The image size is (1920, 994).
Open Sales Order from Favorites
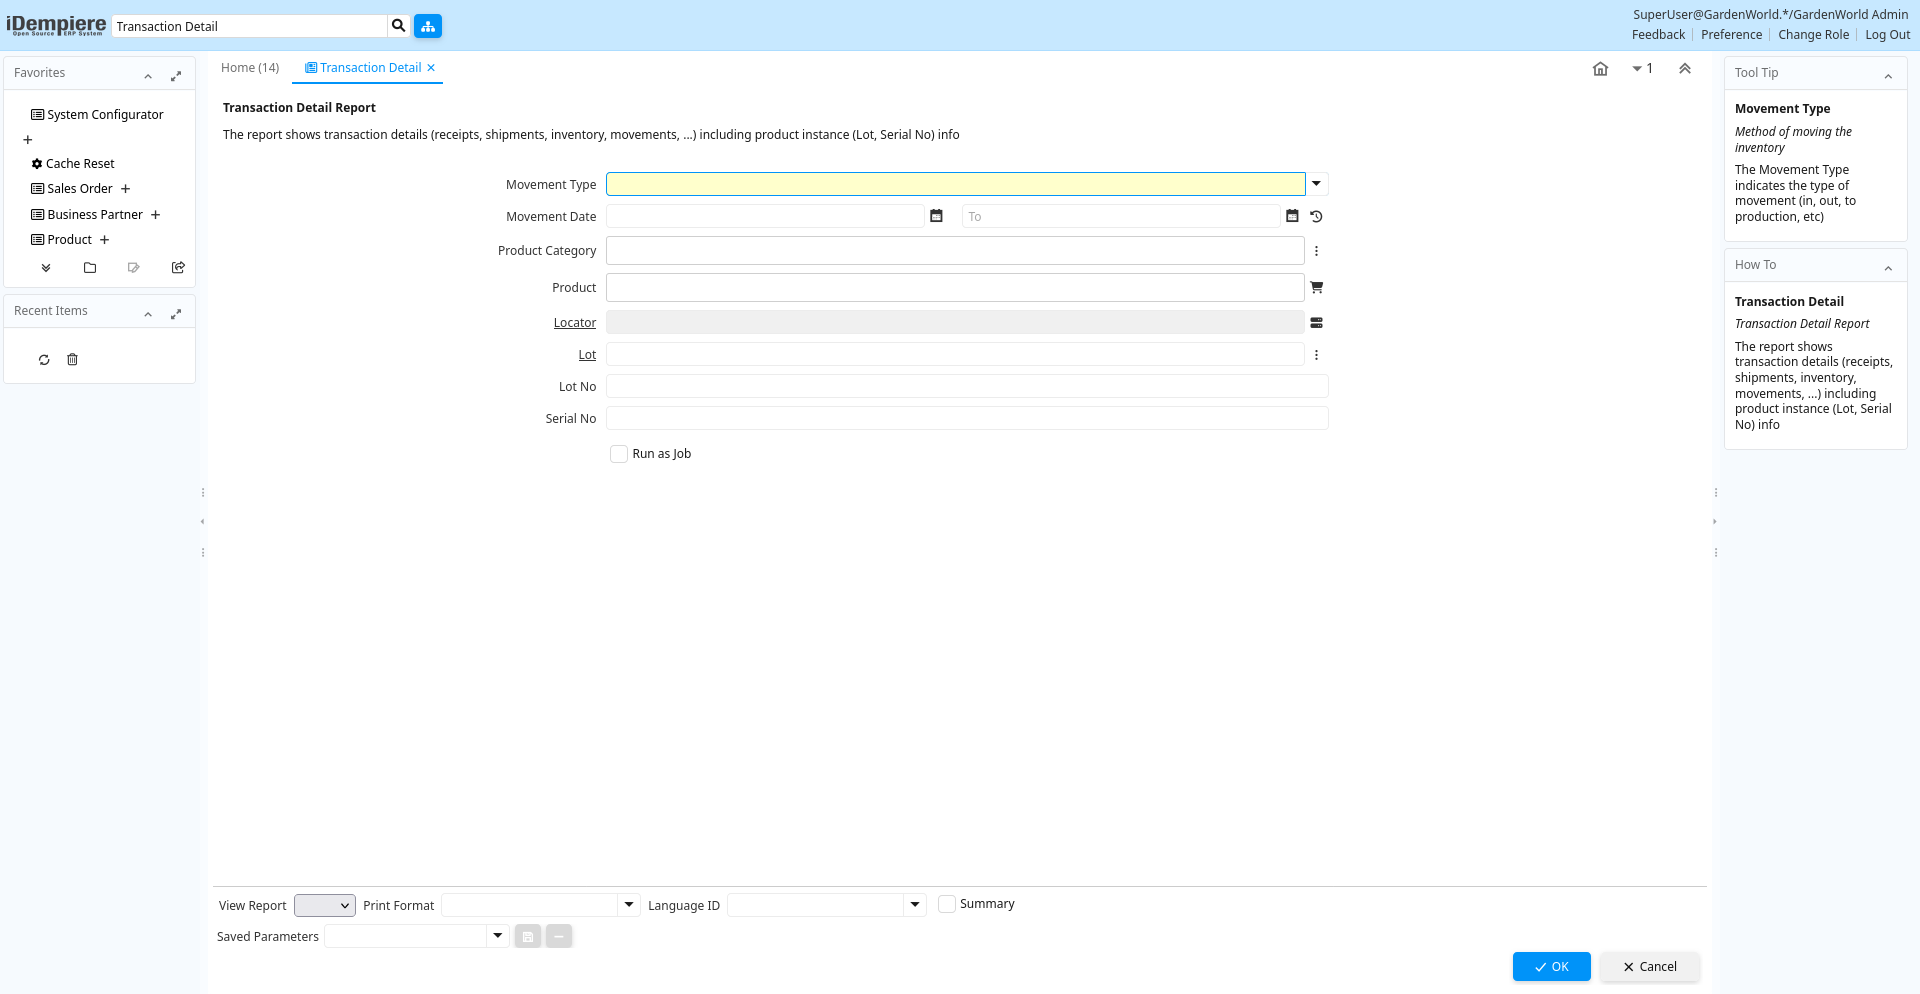pyautogui.click(x=80, y=189)
